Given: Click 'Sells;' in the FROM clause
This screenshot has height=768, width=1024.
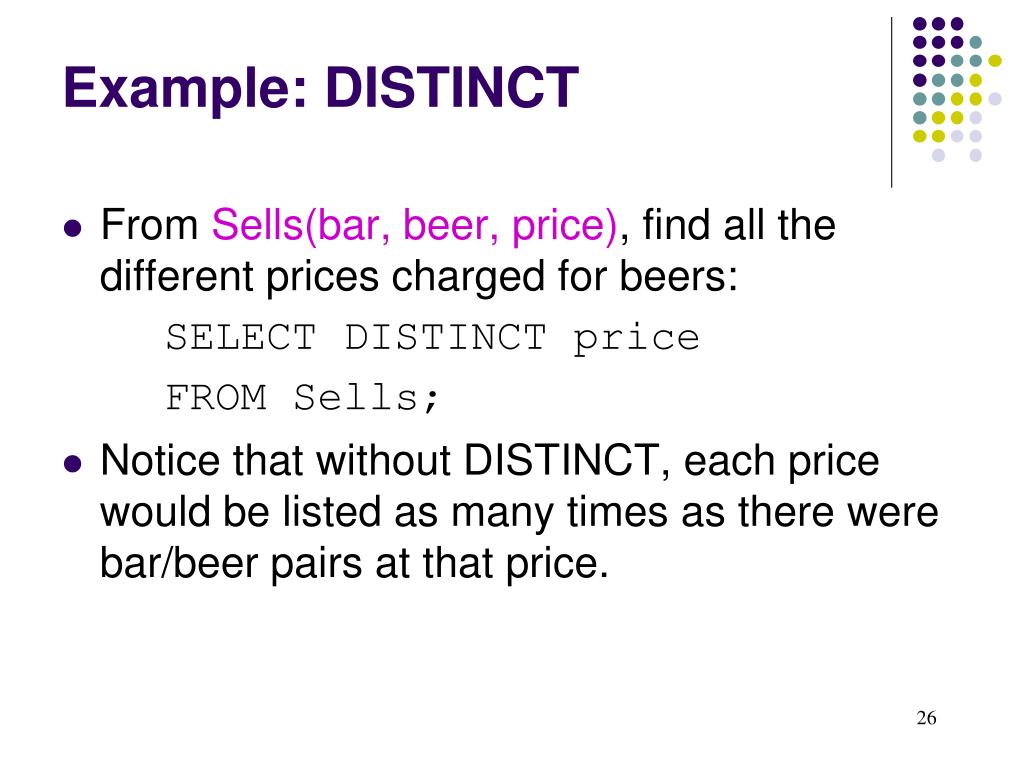Looking at the screenshot, I should [366, 398].
